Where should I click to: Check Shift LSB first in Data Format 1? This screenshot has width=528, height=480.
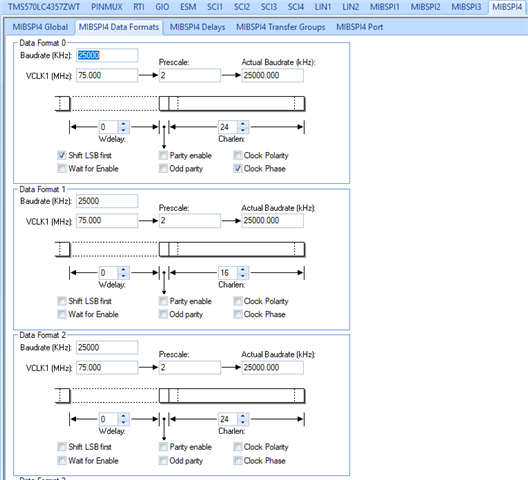pos(62,301)
